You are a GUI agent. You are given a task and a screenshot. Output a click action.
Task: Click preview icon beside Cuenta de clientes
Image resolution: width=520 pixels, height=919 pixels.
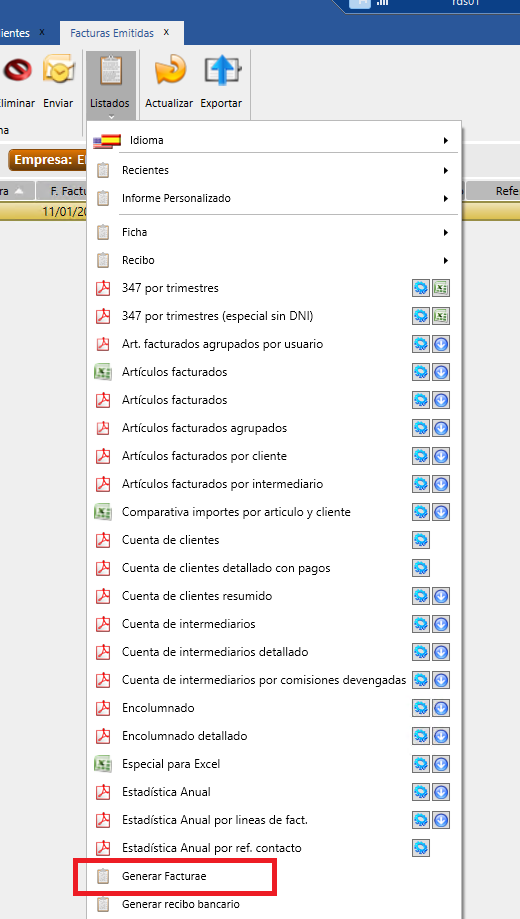421,540
